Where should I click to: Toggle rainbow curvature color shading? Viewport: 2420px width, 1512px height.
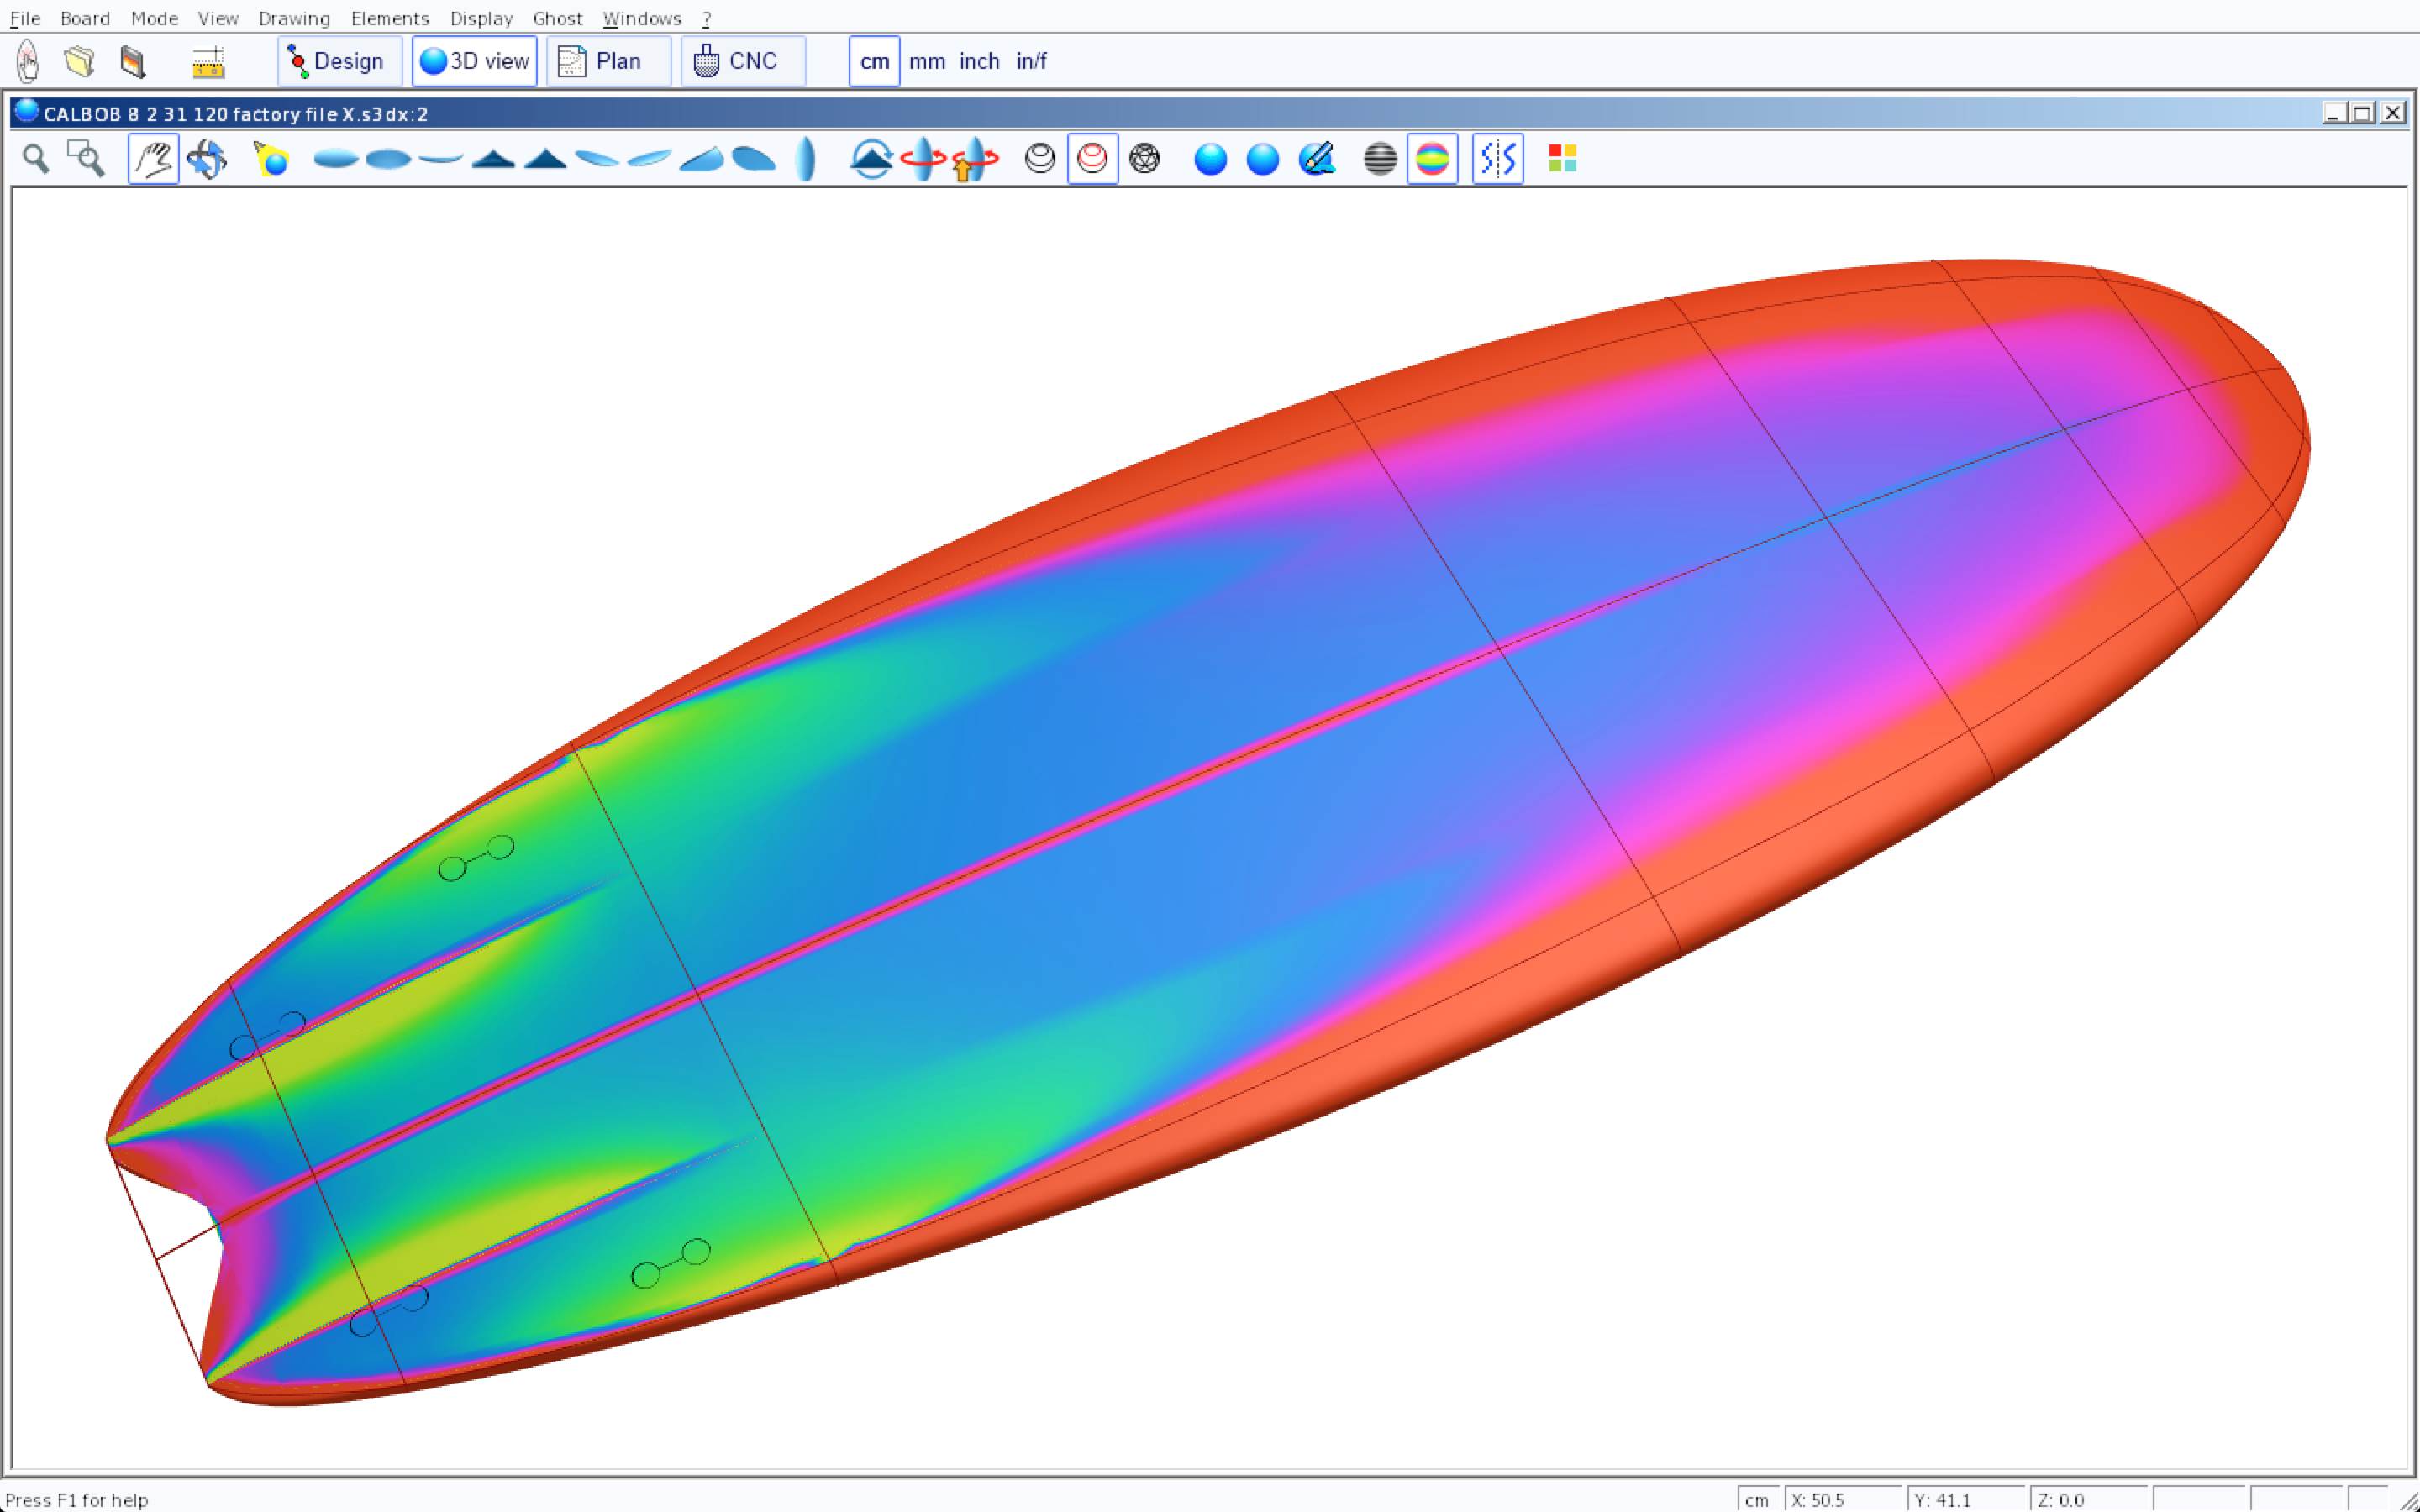(x=1432, y=159)
